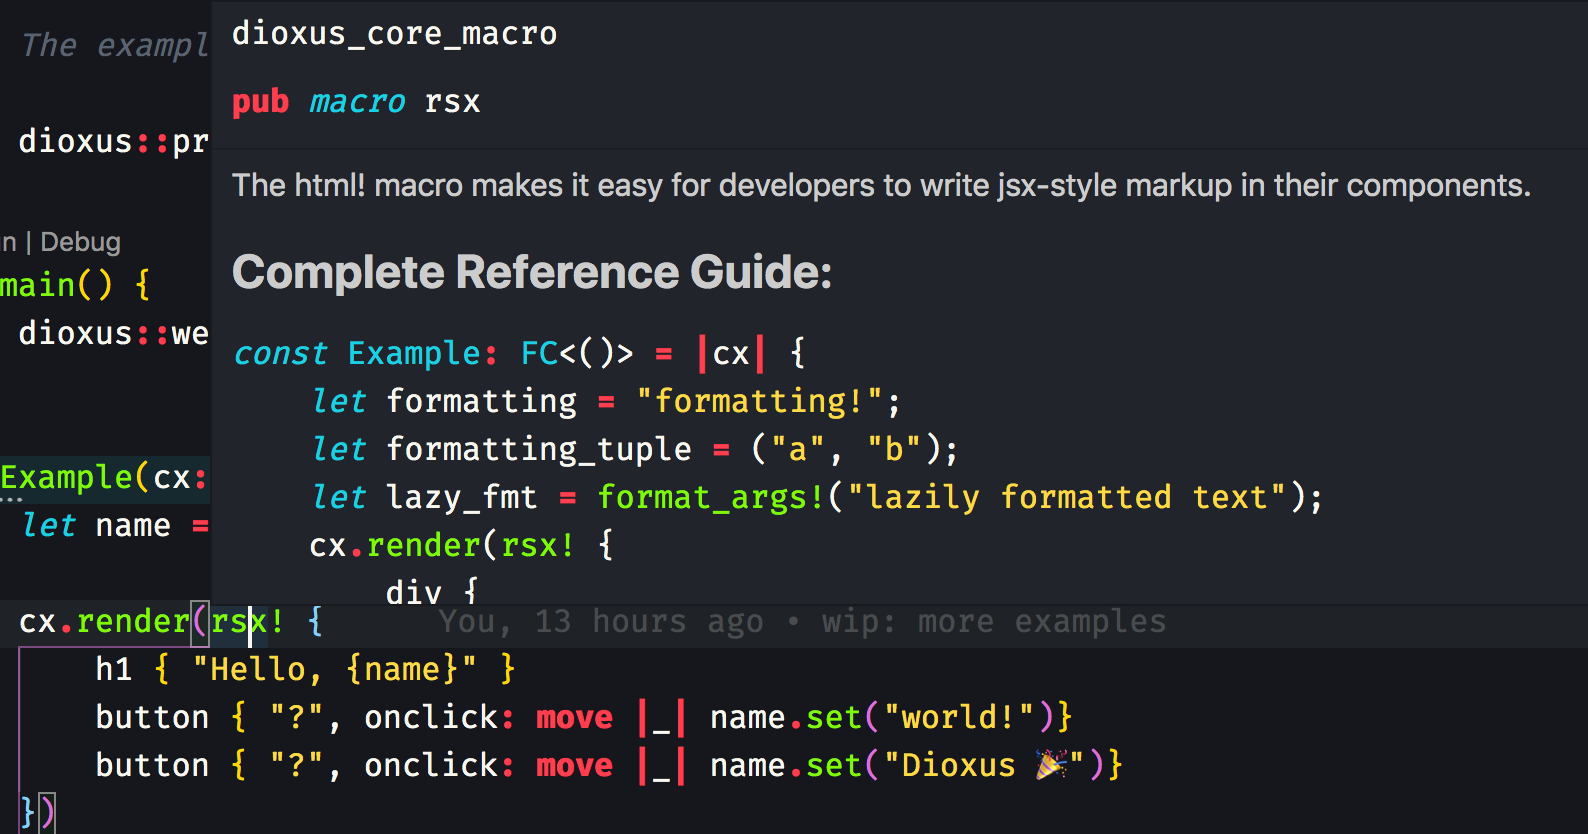1588x834 pixels.
Task: Click the 'dioxus::pr' line in editor
Action: pos(114,141)
